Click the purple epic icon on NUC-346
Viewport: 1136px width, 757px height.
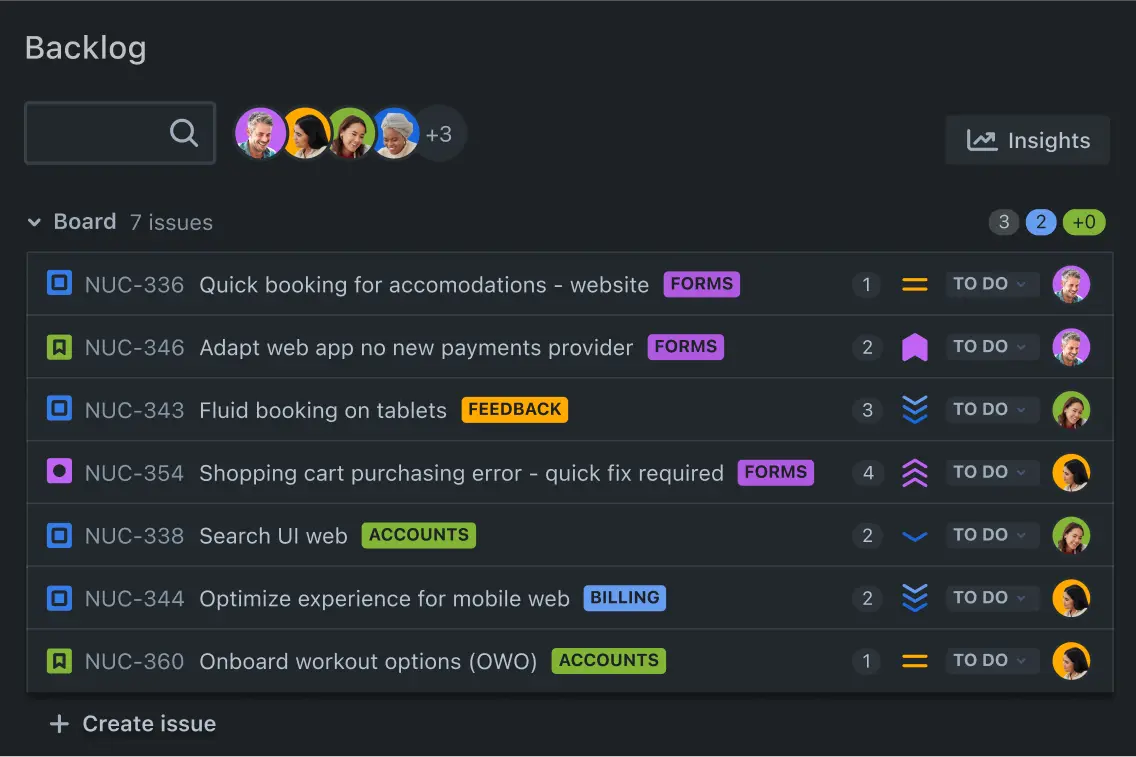[915, 348]
